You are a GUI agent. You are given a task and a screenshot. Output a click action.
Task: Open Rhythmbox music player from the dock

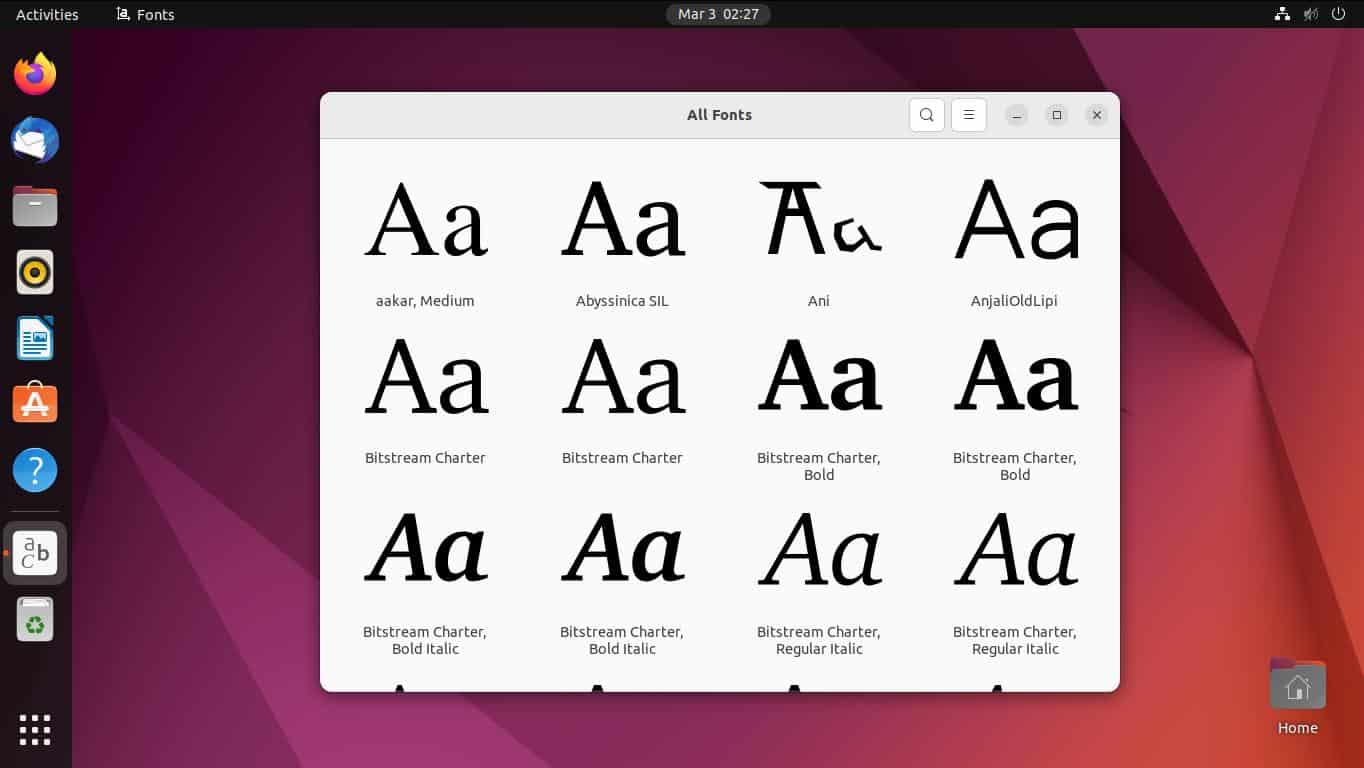pyautogui.click(x=35, y=272)
